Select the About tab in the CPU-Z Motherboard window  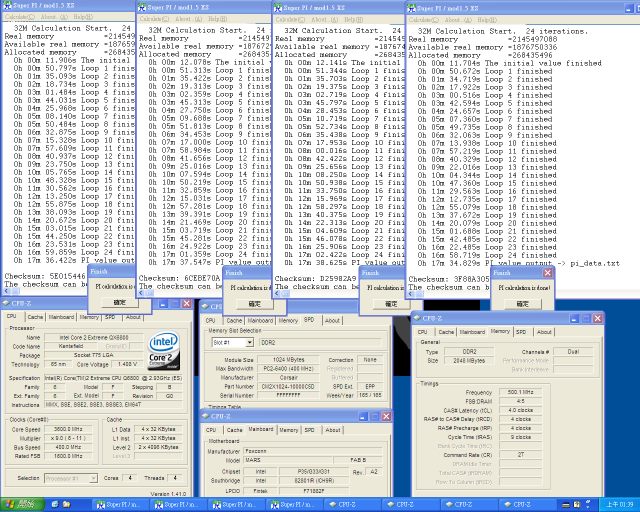point(333,430)
